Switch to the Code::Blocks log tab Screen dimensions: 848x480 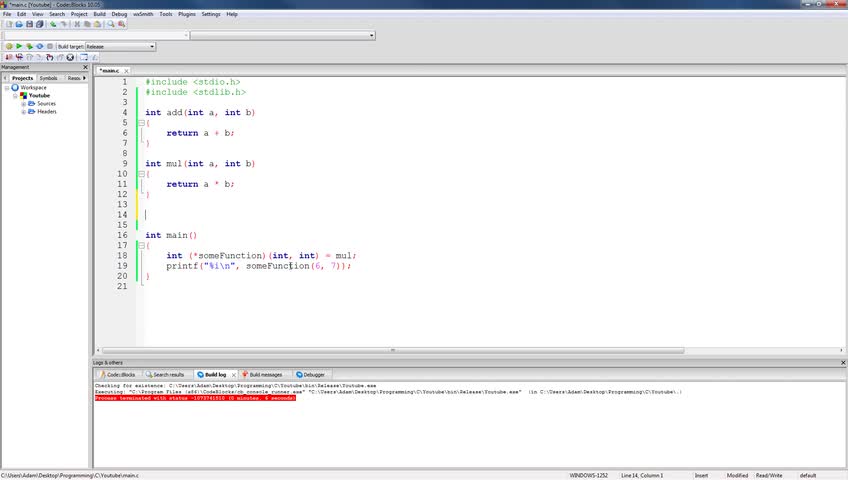point(117,375)
